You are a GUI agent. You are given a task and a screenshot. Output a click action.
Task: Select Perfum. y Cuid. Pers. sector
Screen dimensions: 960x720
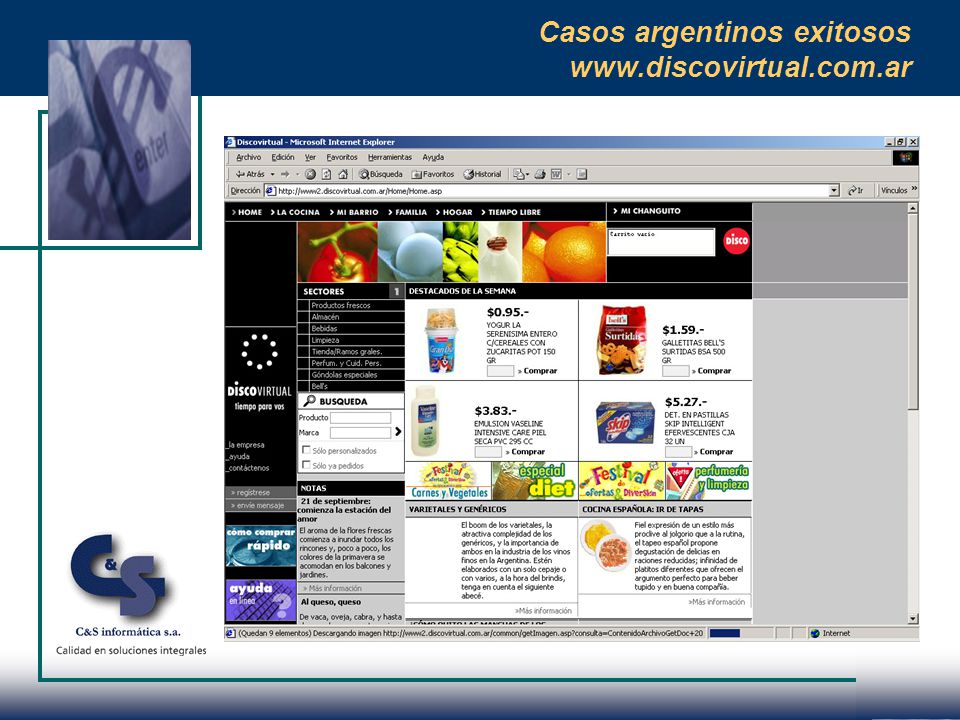346,363
